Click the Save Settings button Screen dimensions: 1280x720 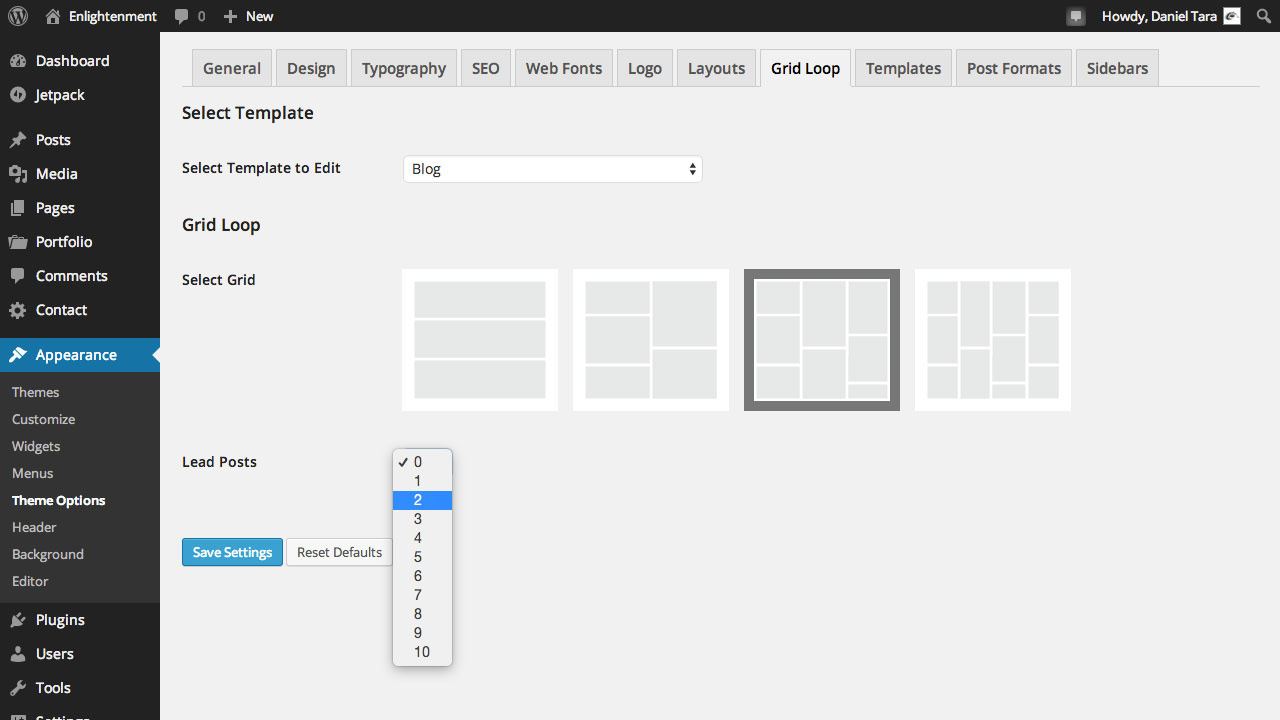[x=232, y=552]
